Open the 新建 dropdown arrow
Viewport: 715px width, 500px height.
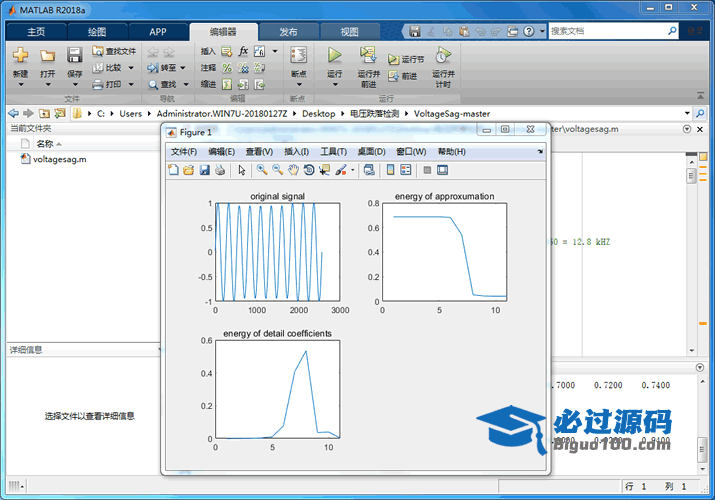click(x=21, y=84)
